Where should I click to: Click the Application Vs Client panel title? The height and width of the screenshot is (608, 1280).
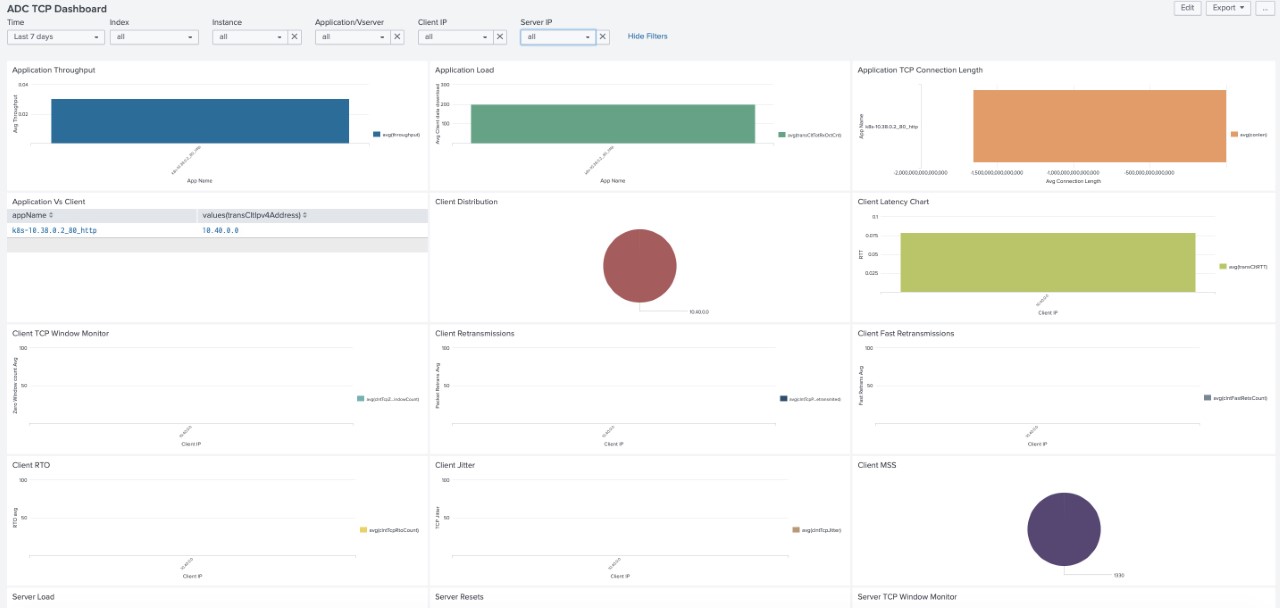click(48, 202)
